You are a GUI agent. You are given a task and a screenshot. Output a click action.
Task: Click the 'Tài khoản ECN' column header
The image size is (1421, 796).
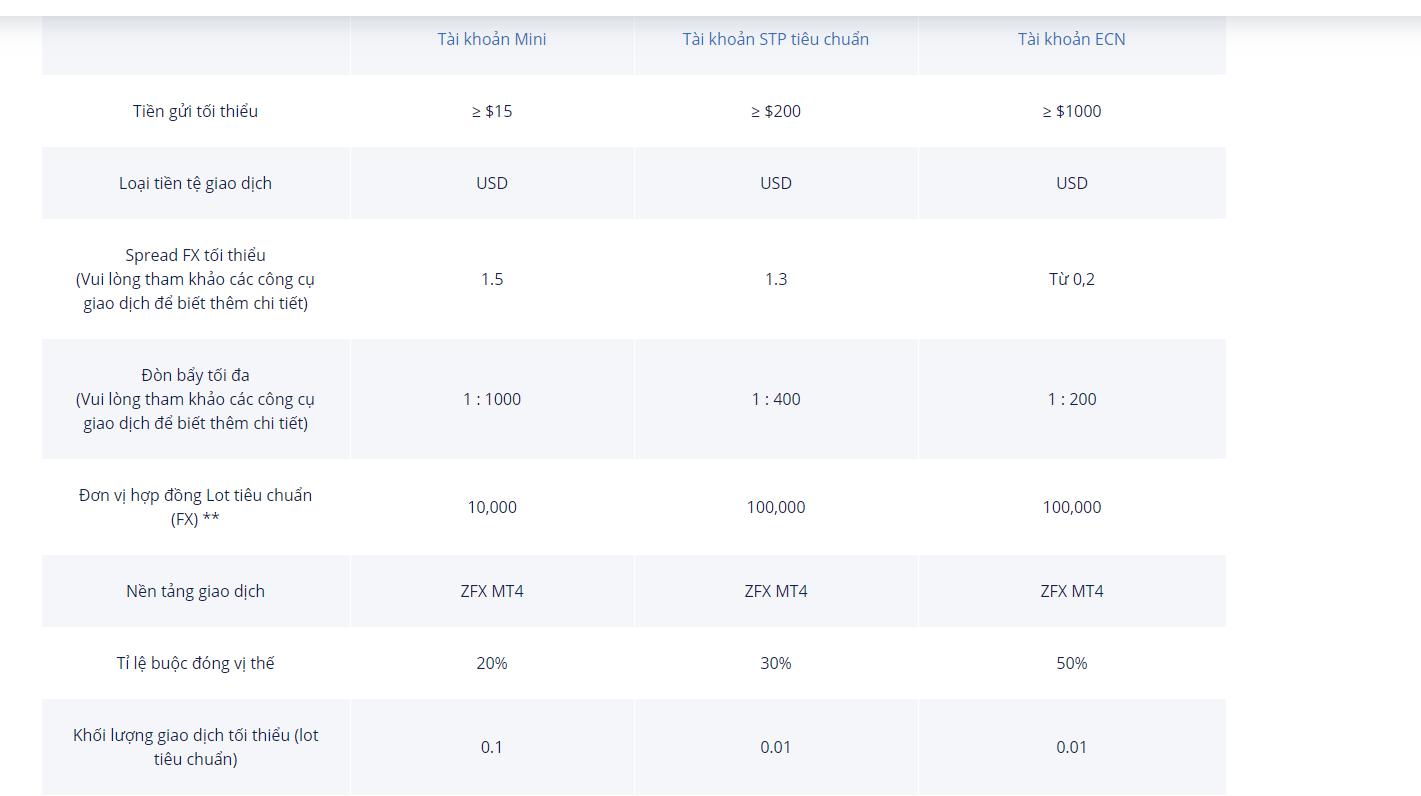1072,39
